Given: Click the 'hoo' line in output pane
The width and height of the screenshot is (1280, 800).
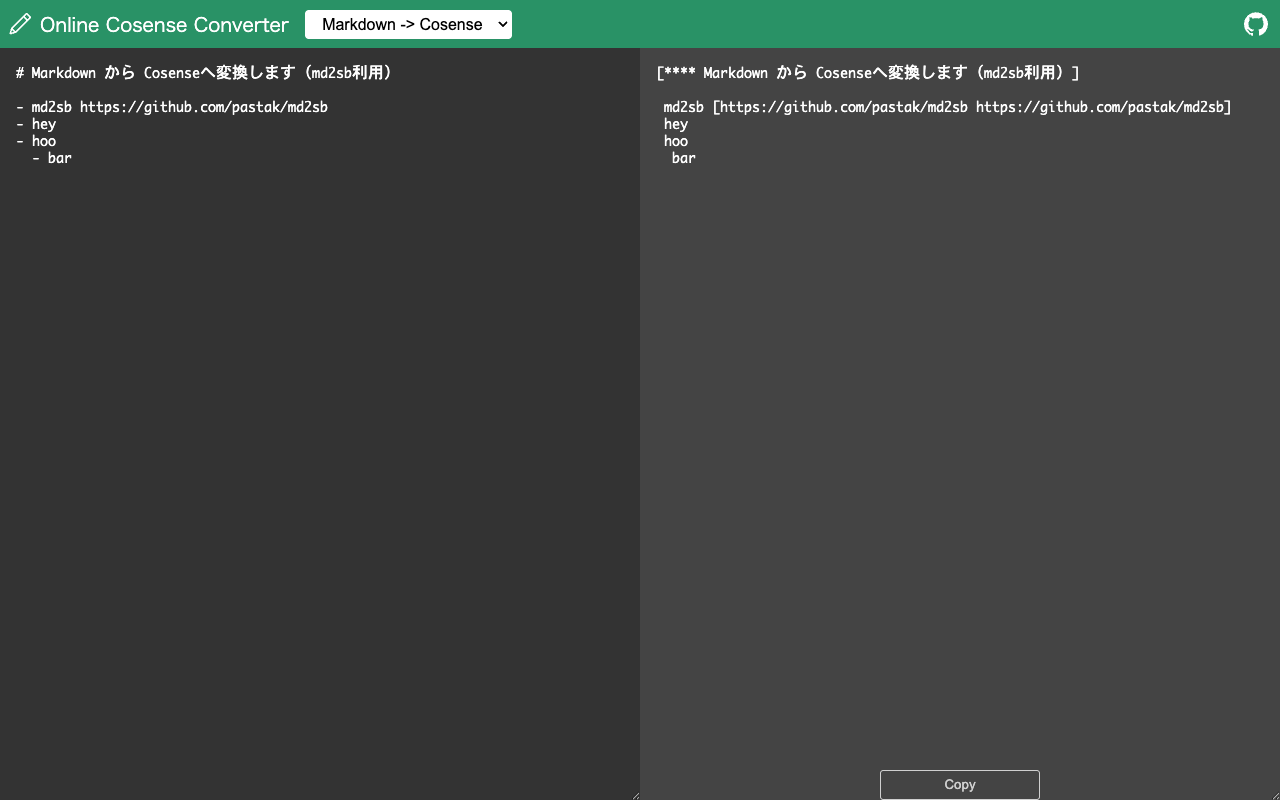Looking at the screenshot, I should (x=676, y=141).
